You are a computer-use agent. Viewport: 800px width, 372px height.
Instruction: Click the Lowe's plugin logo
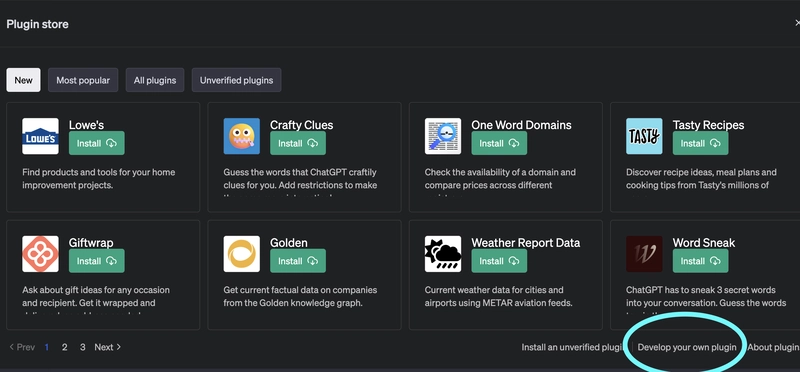(40, 136)
